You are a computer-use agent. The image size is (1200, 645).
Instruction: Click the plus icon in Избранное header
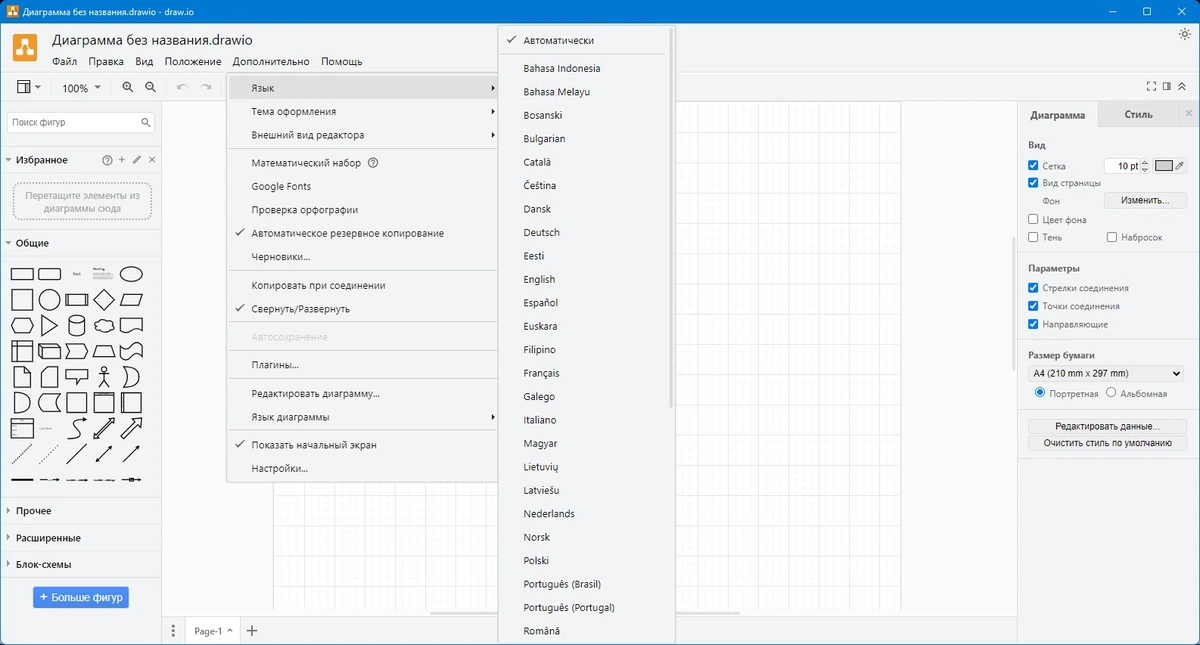coord(122,160)
